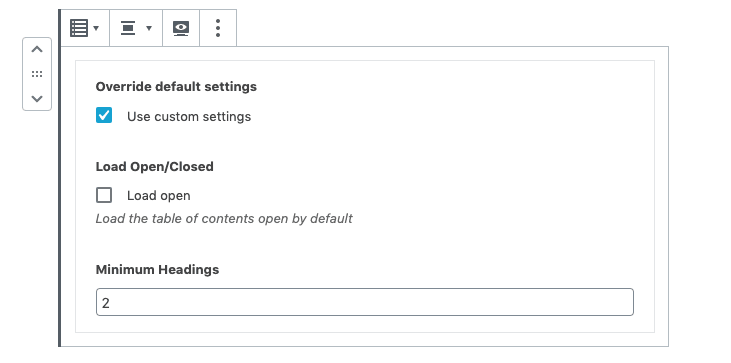Click the 'Use custom settings' label text

189,116
